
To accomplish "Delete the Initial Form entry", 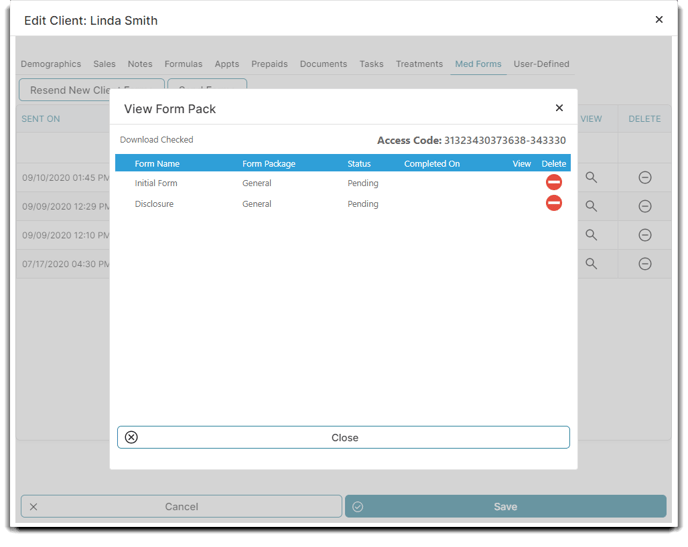I will pos(553,183).
